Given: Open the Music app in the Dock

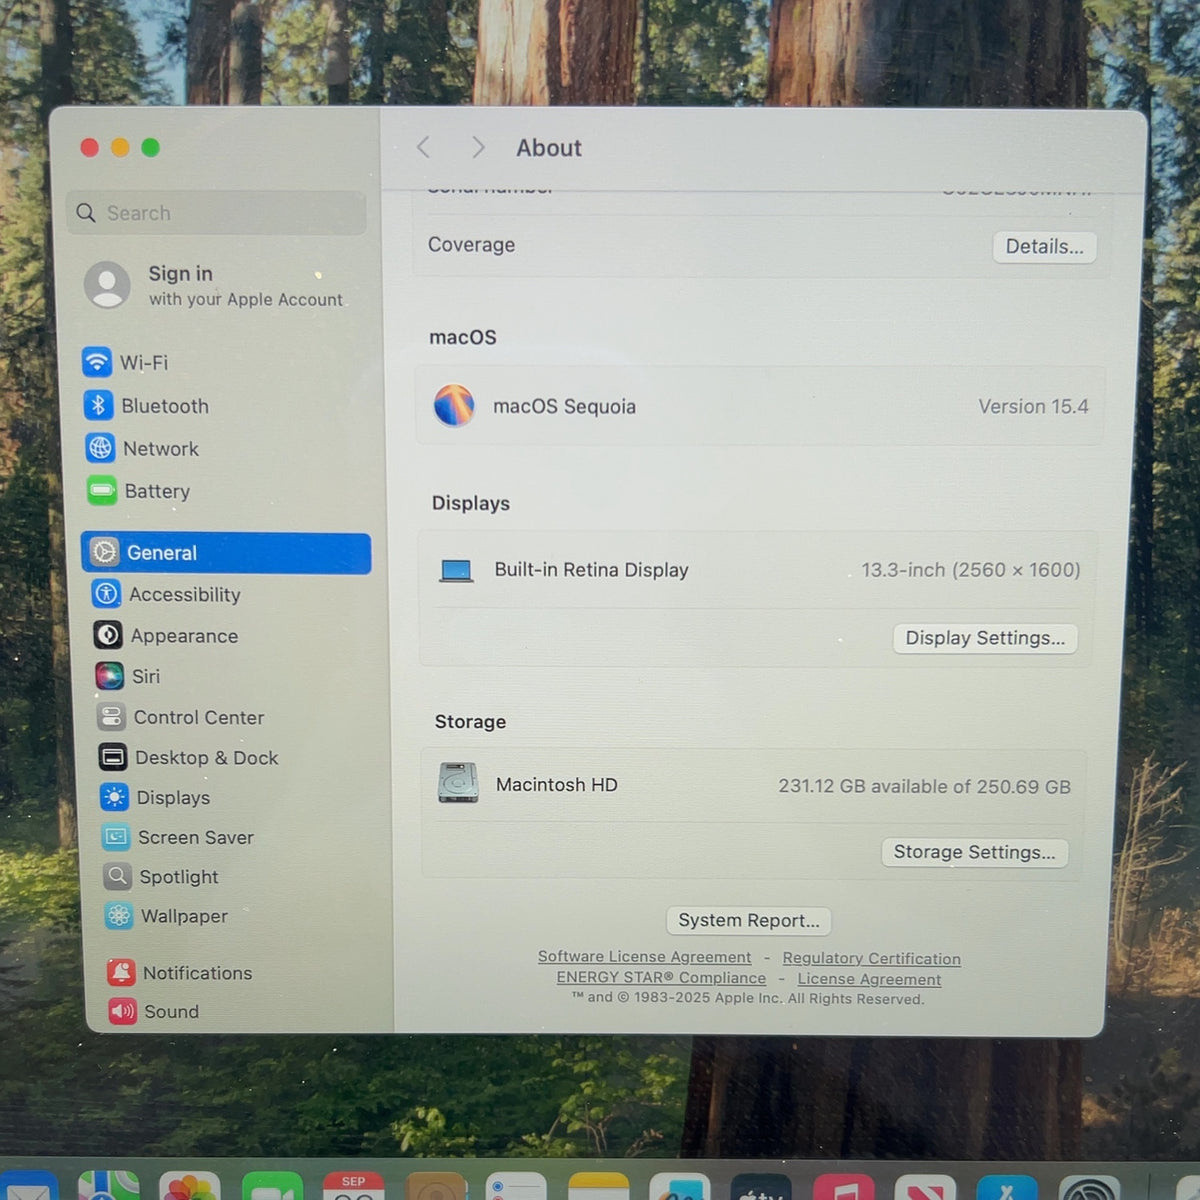Looking at the screenshot, I should point(844,1187).
